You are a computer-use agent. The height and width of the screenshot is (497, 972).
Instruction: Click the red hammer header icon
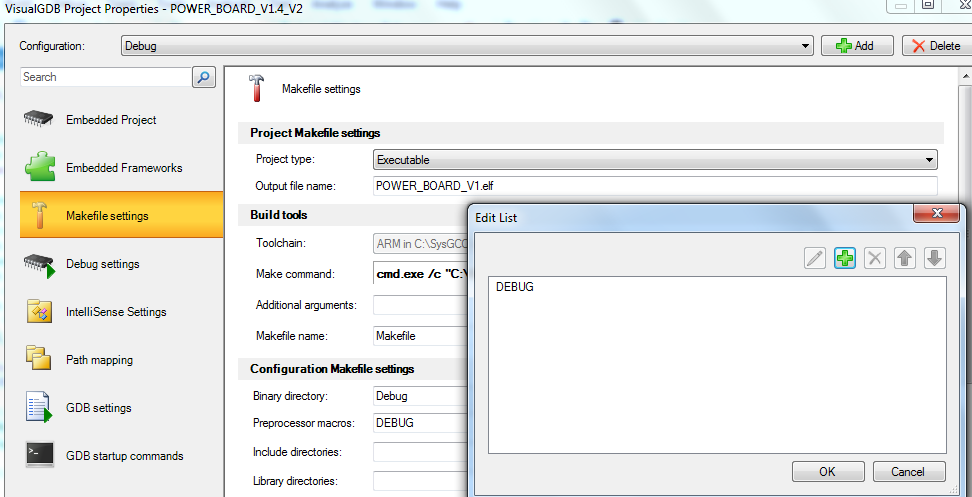[x=256, y=89]
